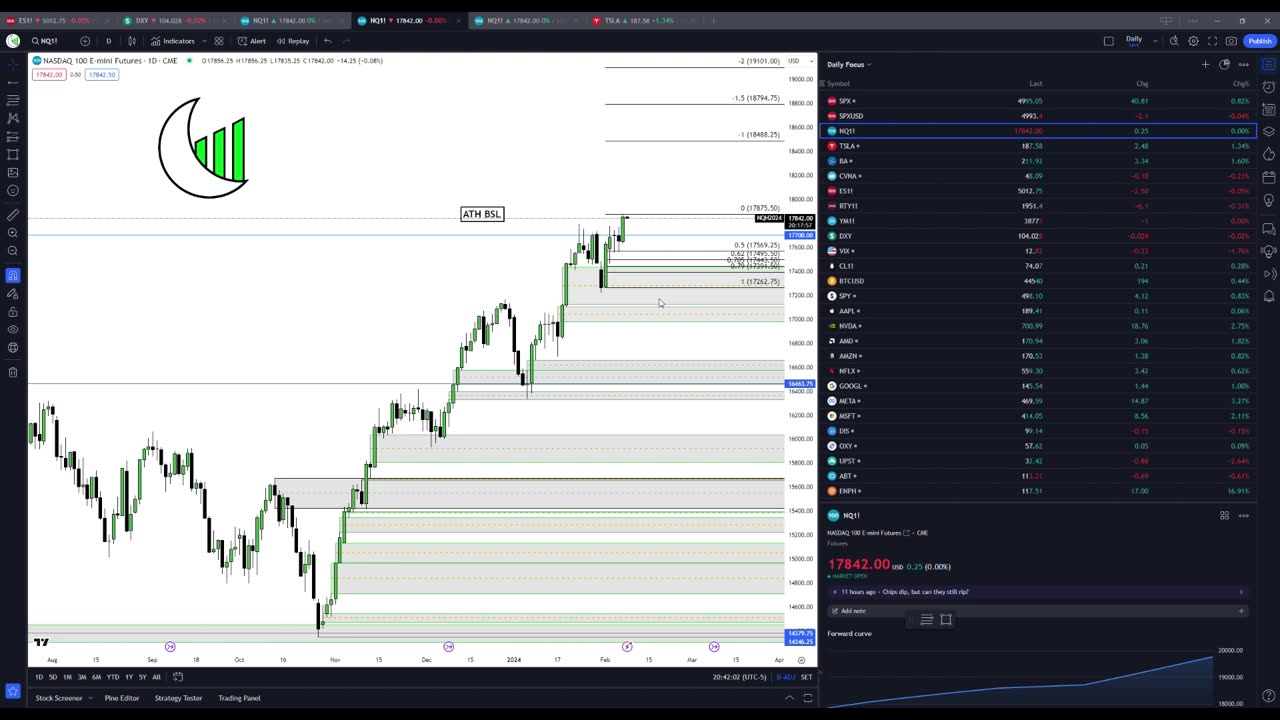Select the SPX row in watchlist
Image resolution: width=1280 pixels, height=720 pixels.
1039,101
